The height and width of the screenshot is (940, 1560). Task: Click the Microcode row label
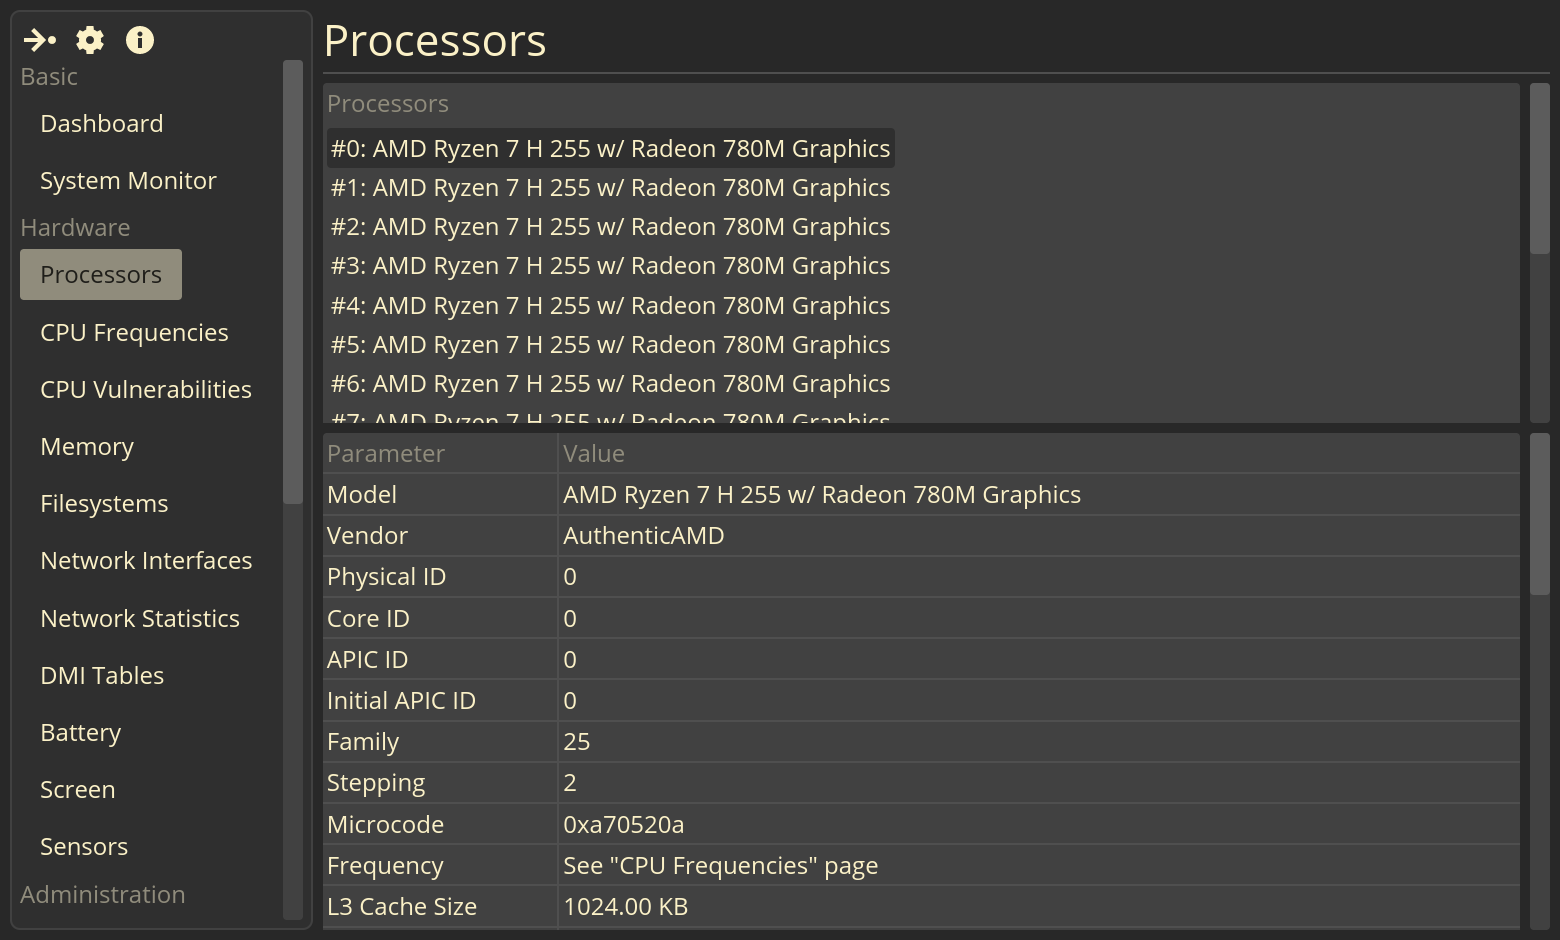point(385,825)
